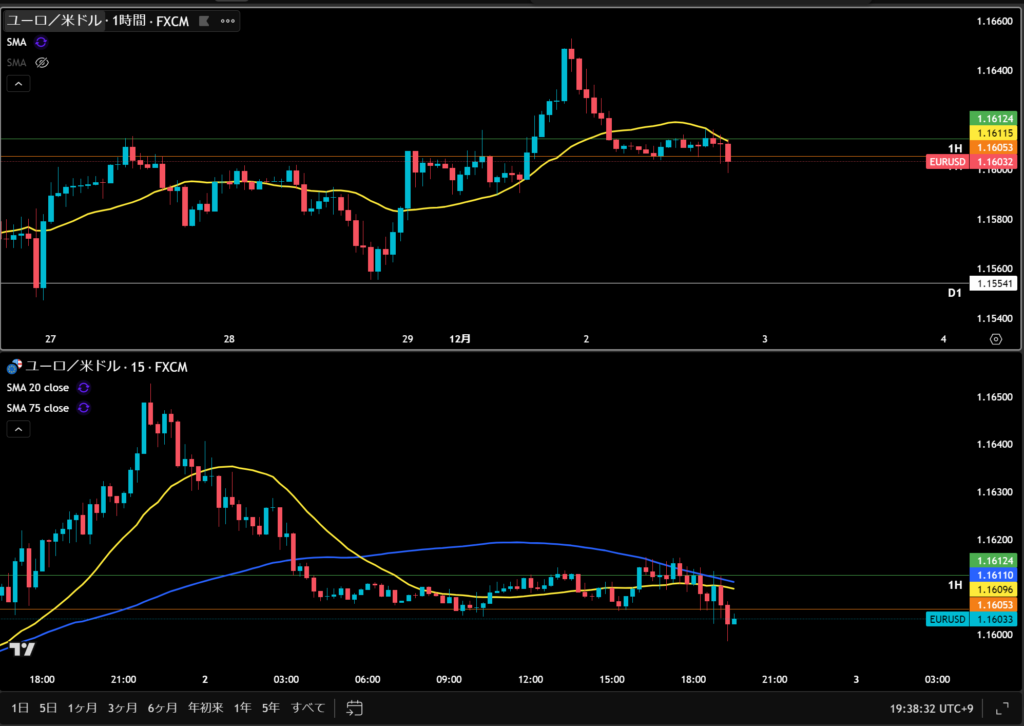
Task: Click the すべて range button
Action: (308, 708)
